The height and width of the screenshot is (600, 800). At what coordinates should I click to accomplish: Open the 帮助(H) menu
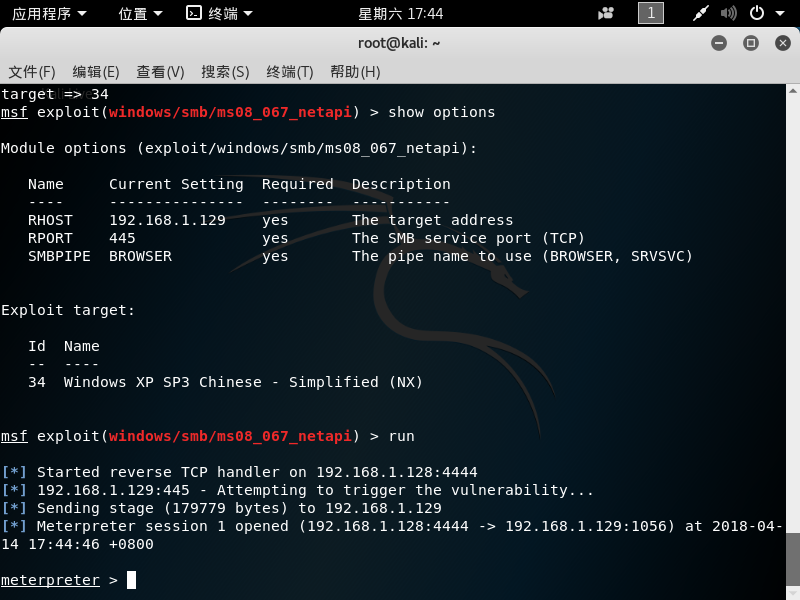pyautogui.click(x=355, y=72)
